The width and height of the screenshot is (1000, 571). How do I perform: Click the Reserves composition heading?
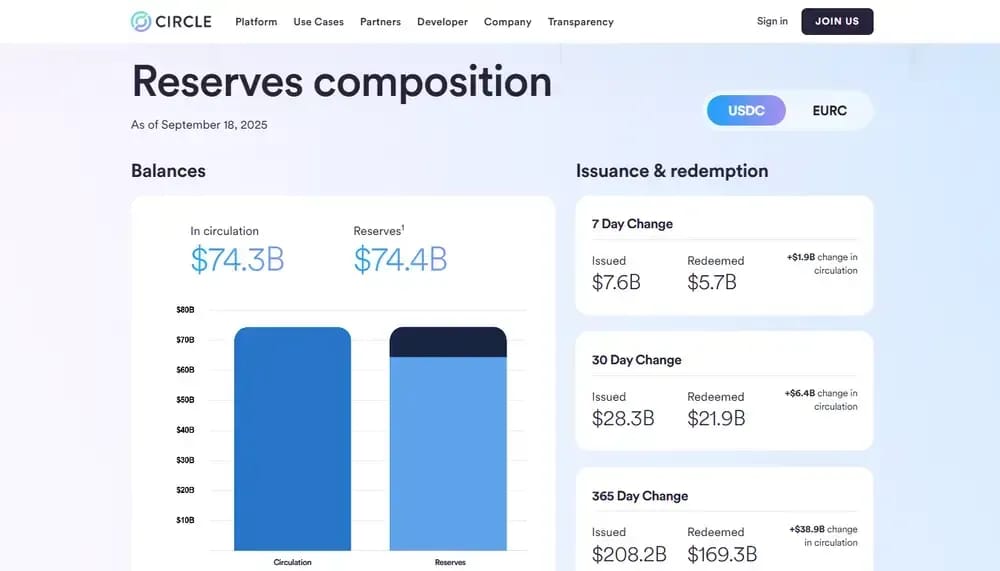[342, 82]
